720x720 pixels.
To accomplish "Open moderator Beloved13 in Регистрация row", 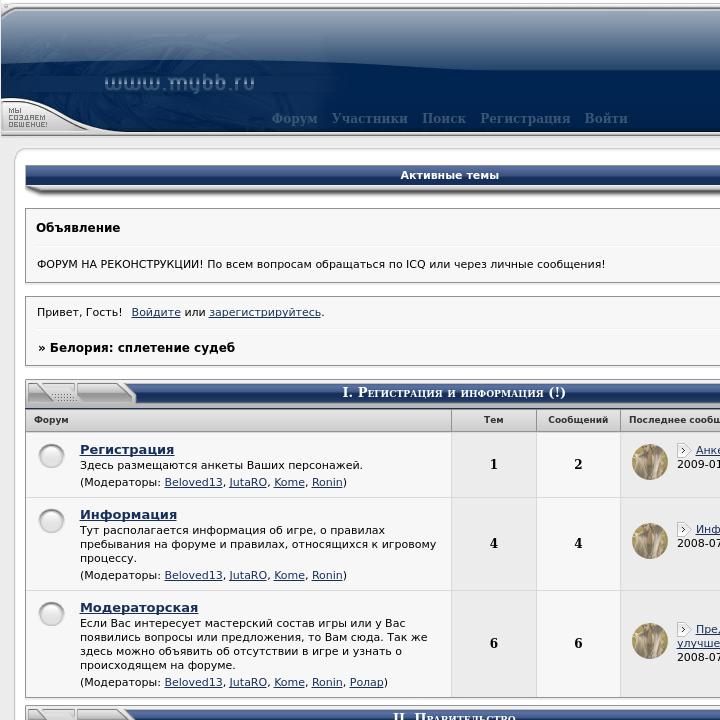I will tap(193, 482).
